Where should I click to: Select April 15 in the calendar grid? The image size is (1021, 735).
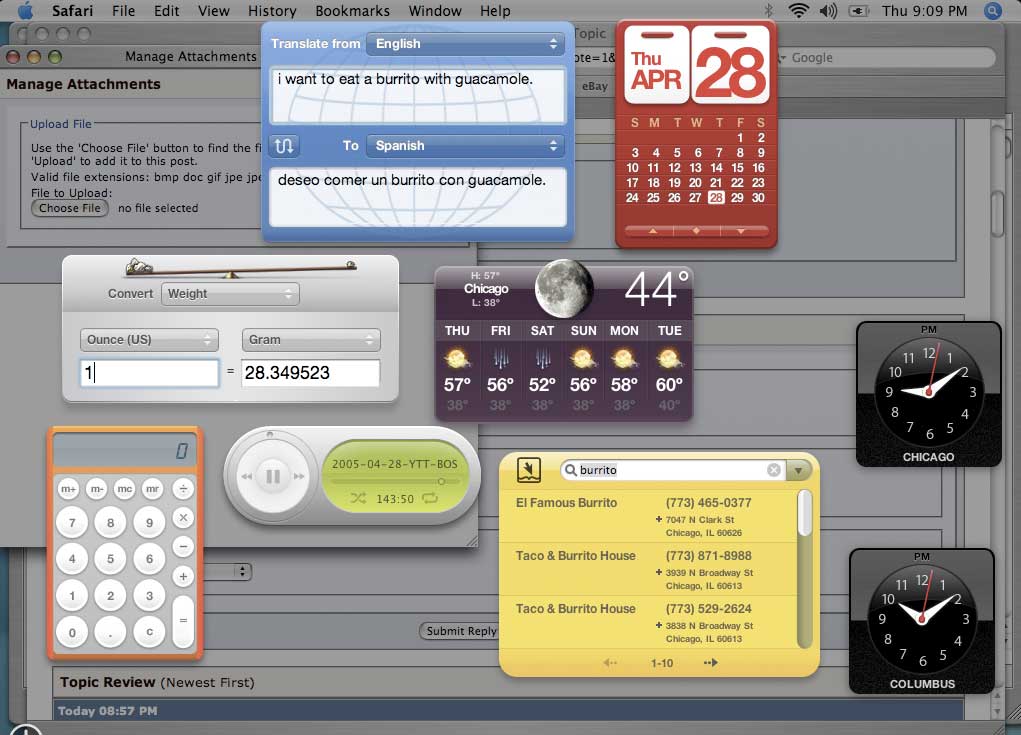coord(737,167)
